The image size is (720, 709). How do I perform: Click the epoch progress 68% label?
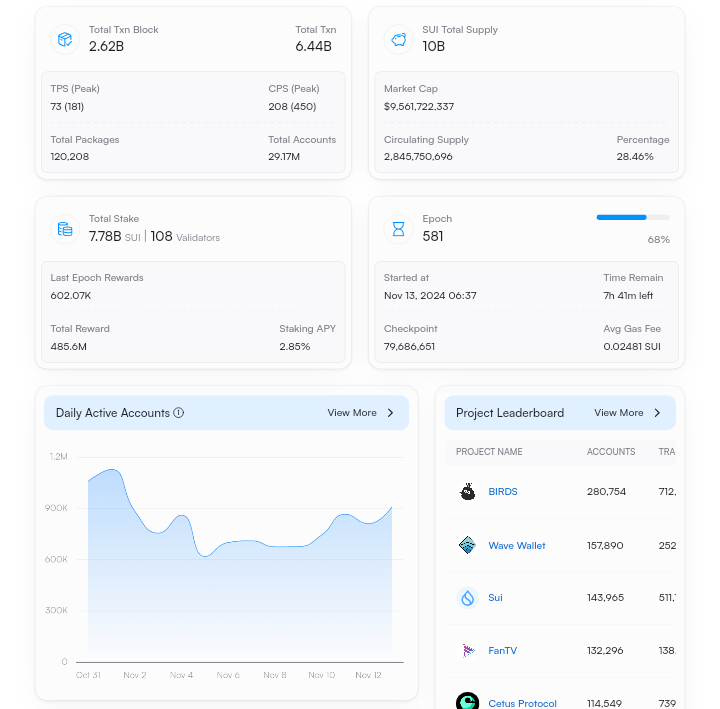pyautogui.click(x=658, y=239)
